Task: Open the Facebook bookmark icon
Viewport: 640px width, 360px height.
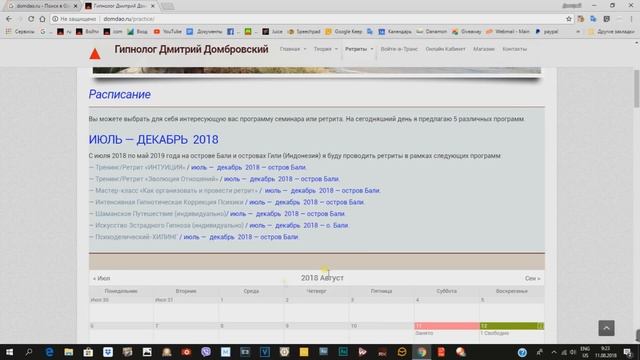Action: click(x=230, y=31)
